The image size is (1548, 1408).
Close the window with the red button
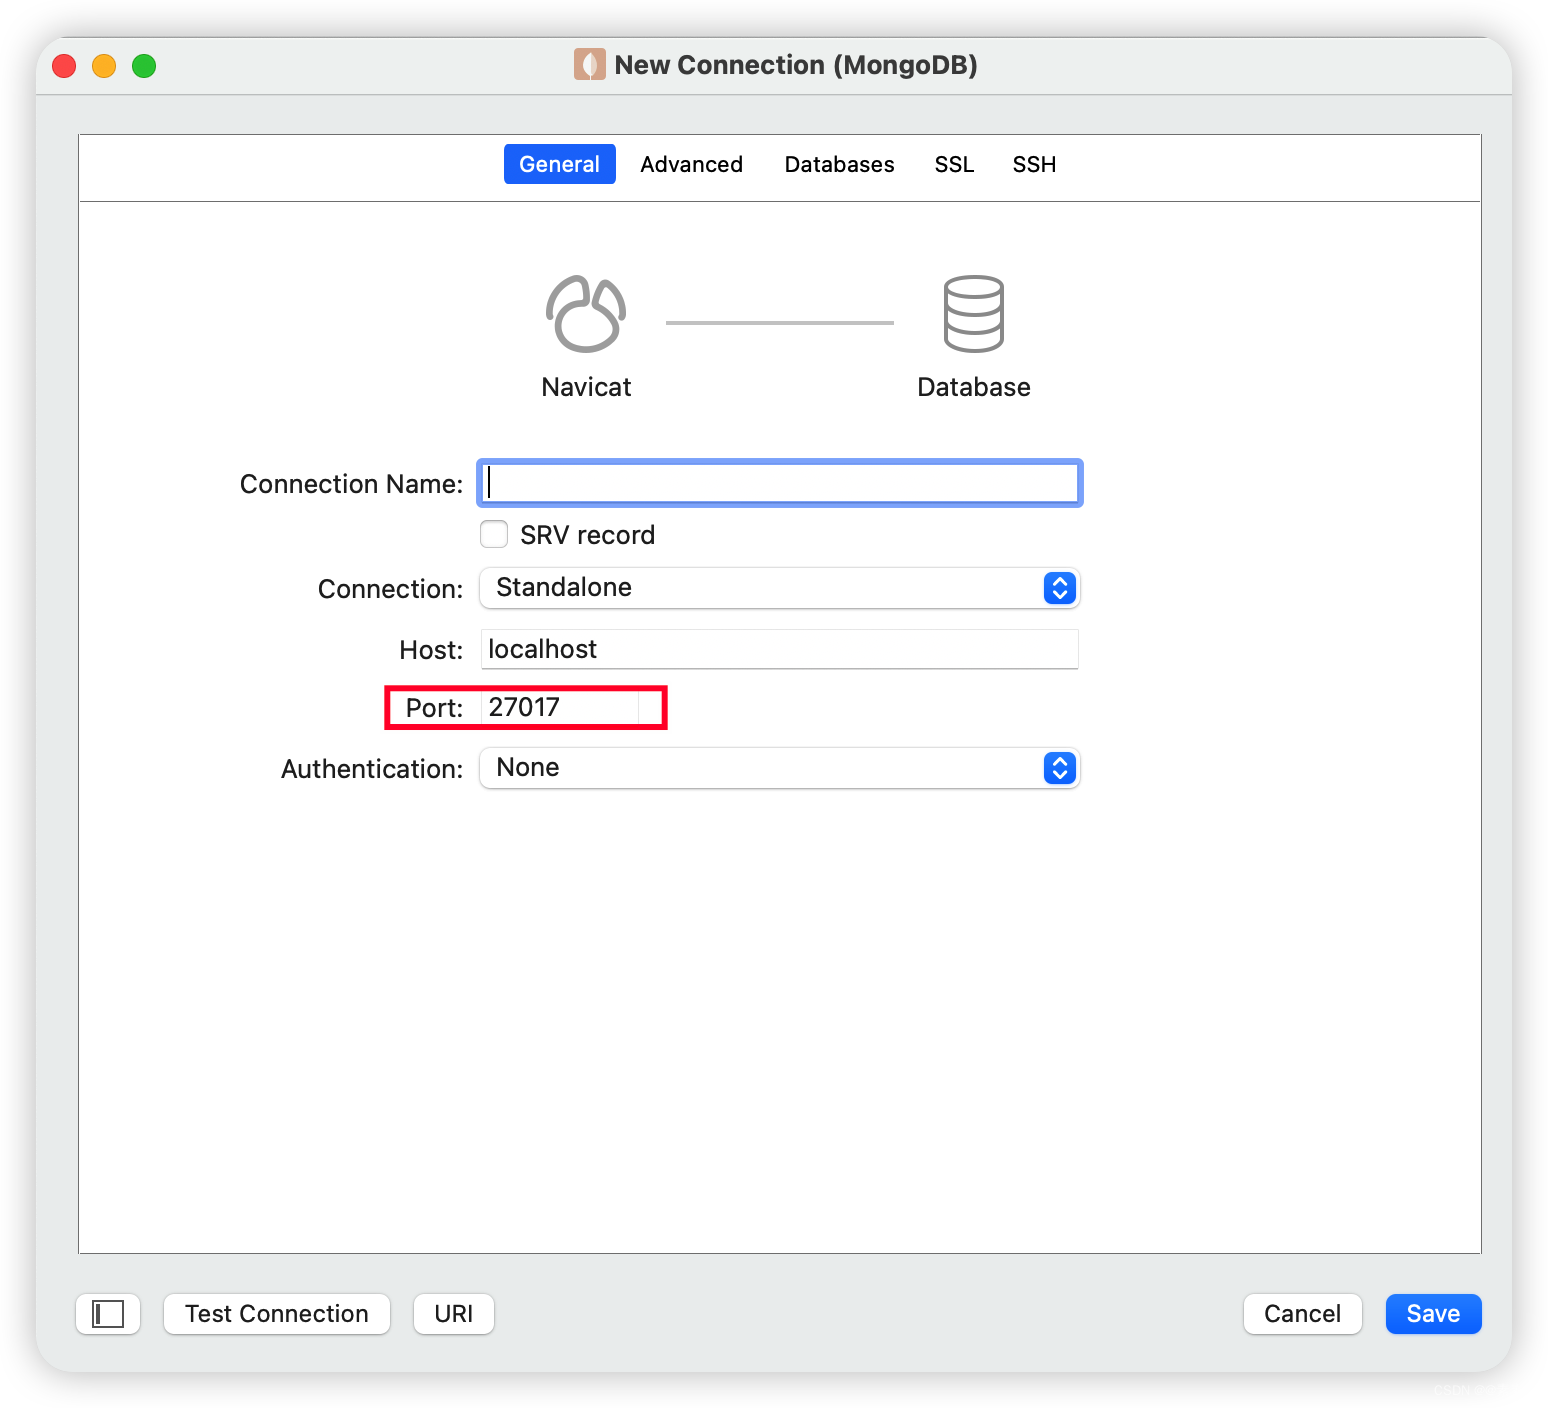(64, 66)
